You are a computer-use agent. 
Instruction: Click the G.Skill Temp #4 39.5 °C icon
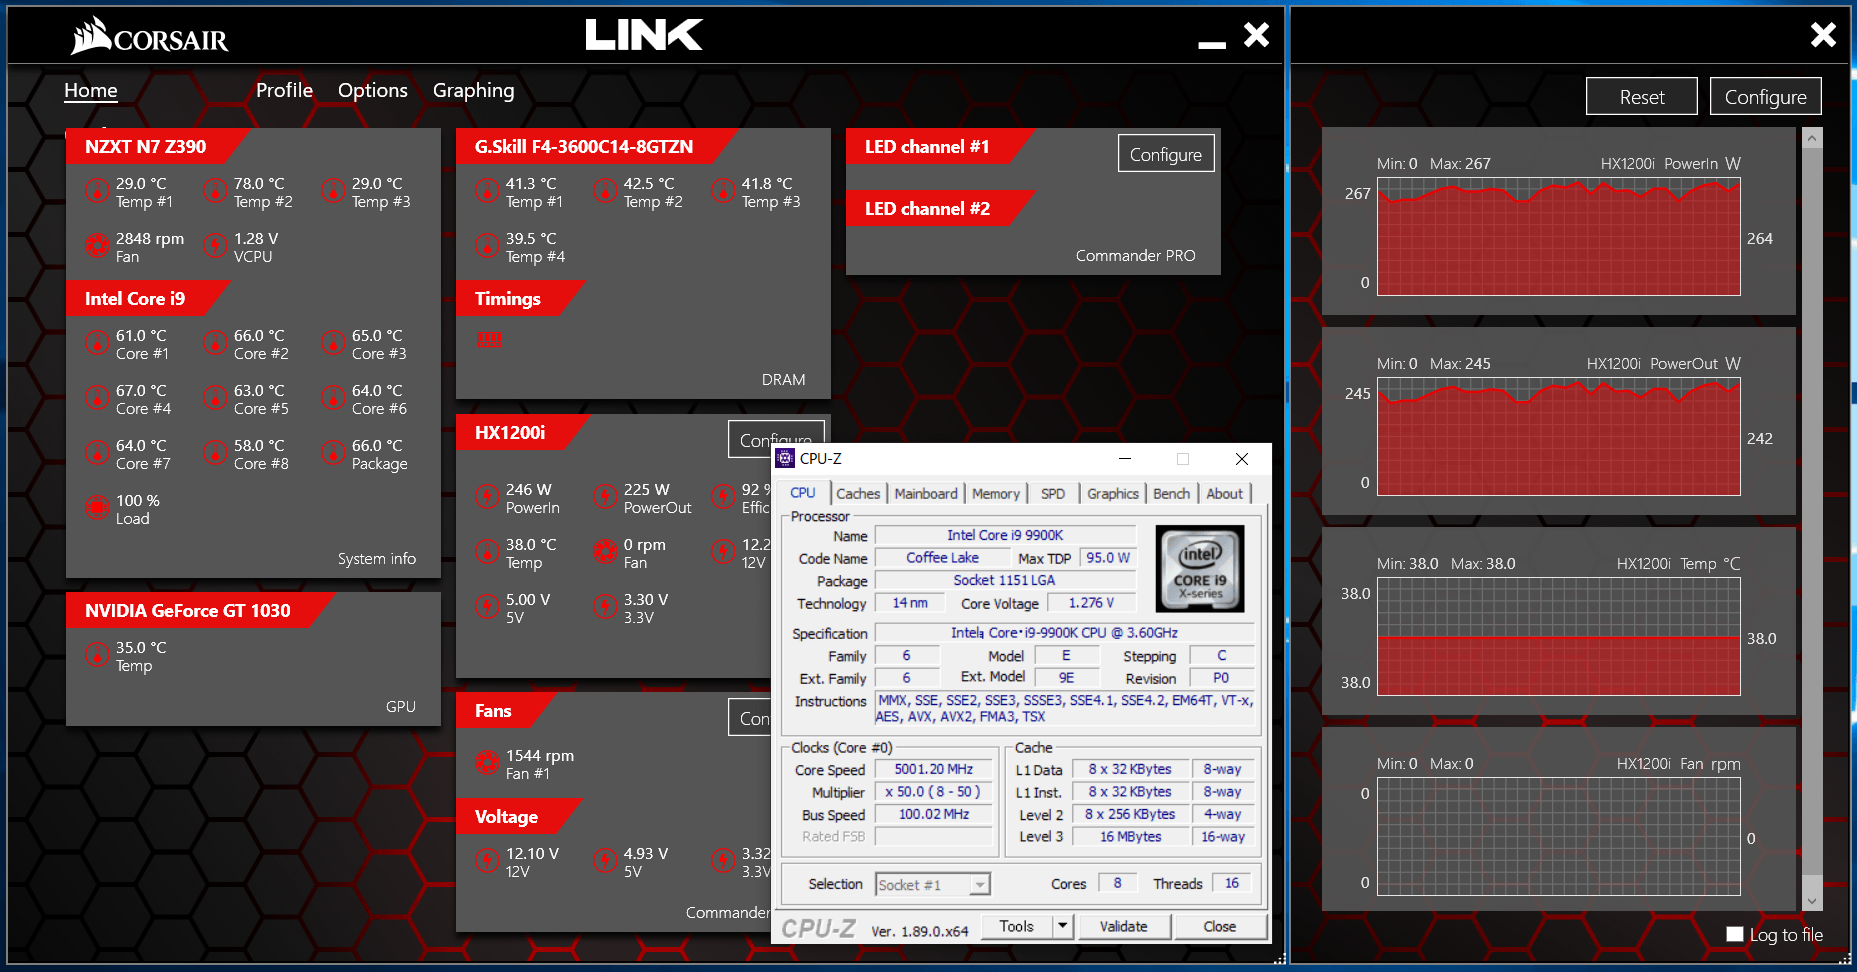487,245
